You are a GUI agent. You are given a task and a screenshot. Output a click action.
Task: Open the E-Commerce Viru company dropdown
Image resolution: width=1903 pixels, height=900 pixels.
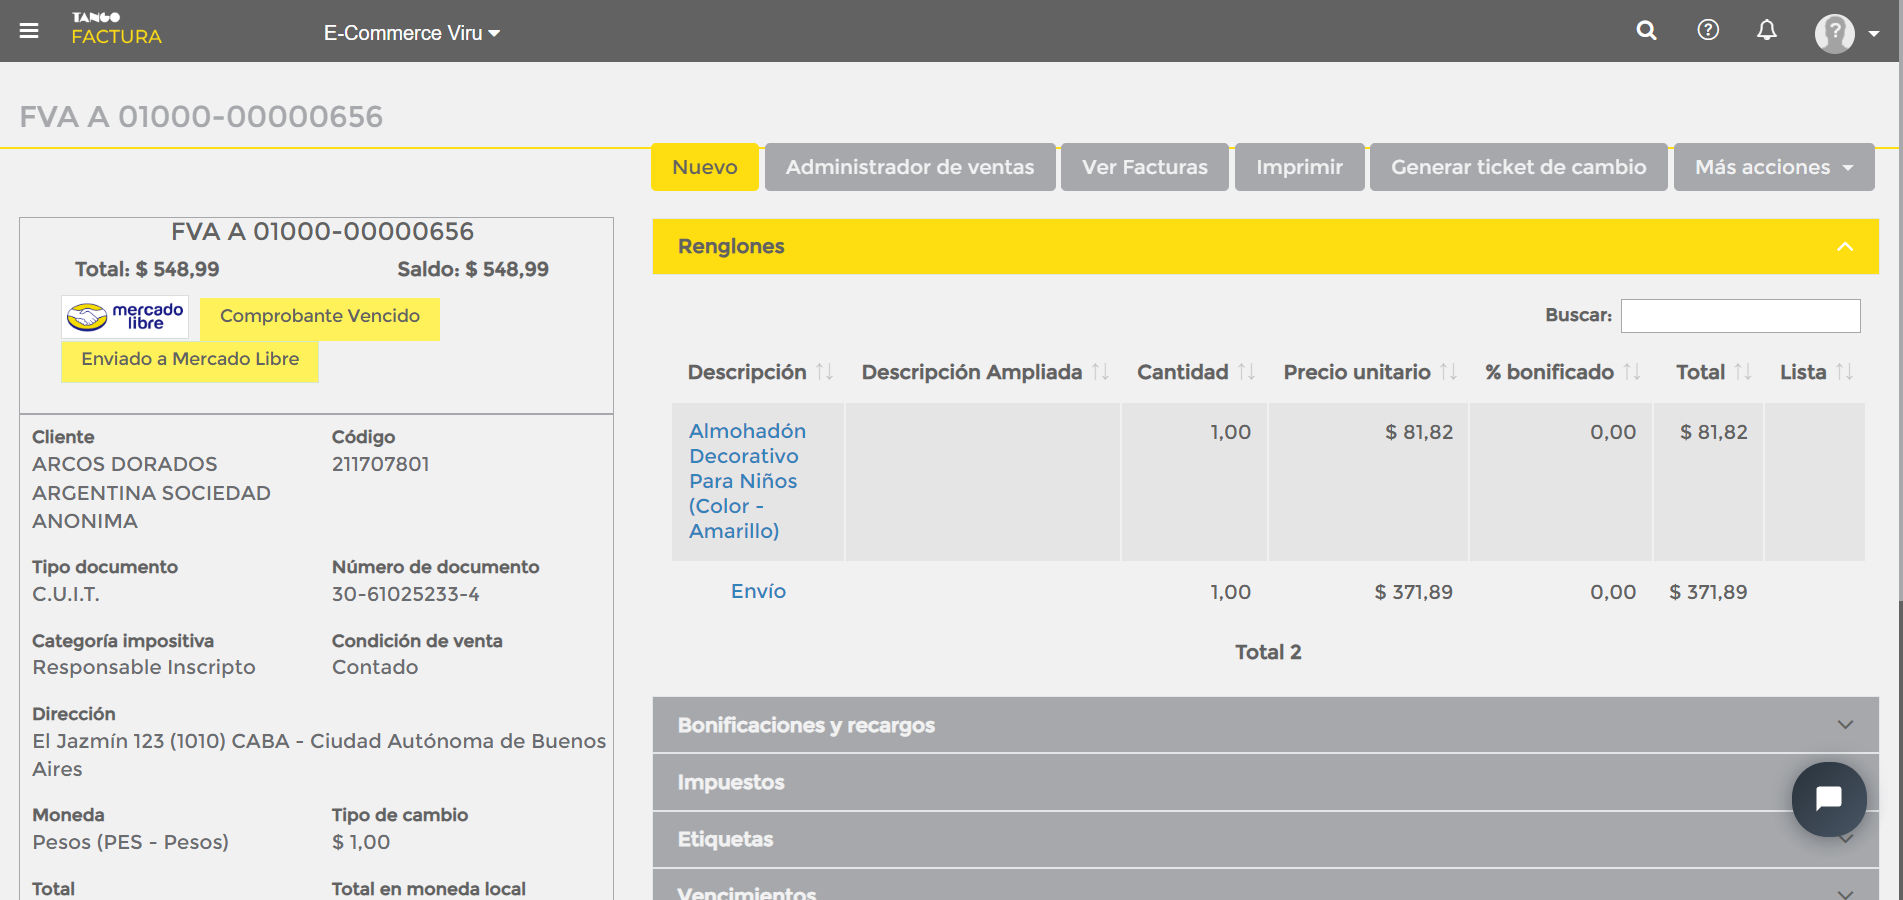coord(412,33)
